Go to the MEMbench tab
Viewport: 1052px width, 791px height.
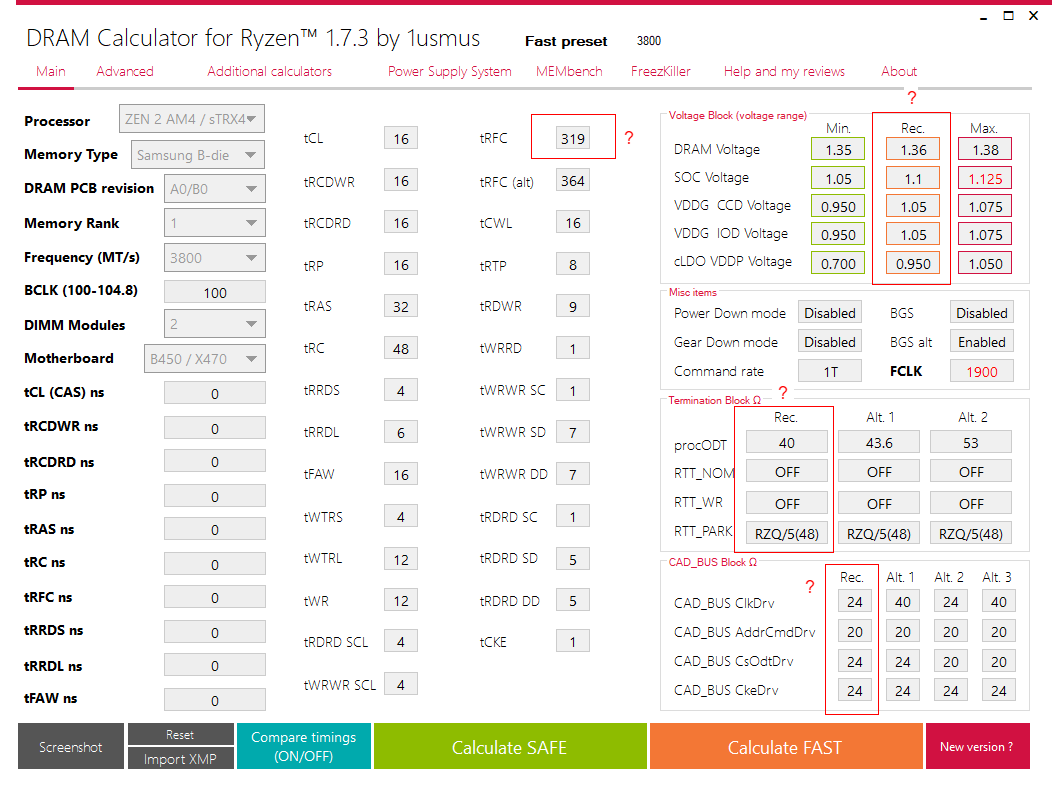click(569, 71)
